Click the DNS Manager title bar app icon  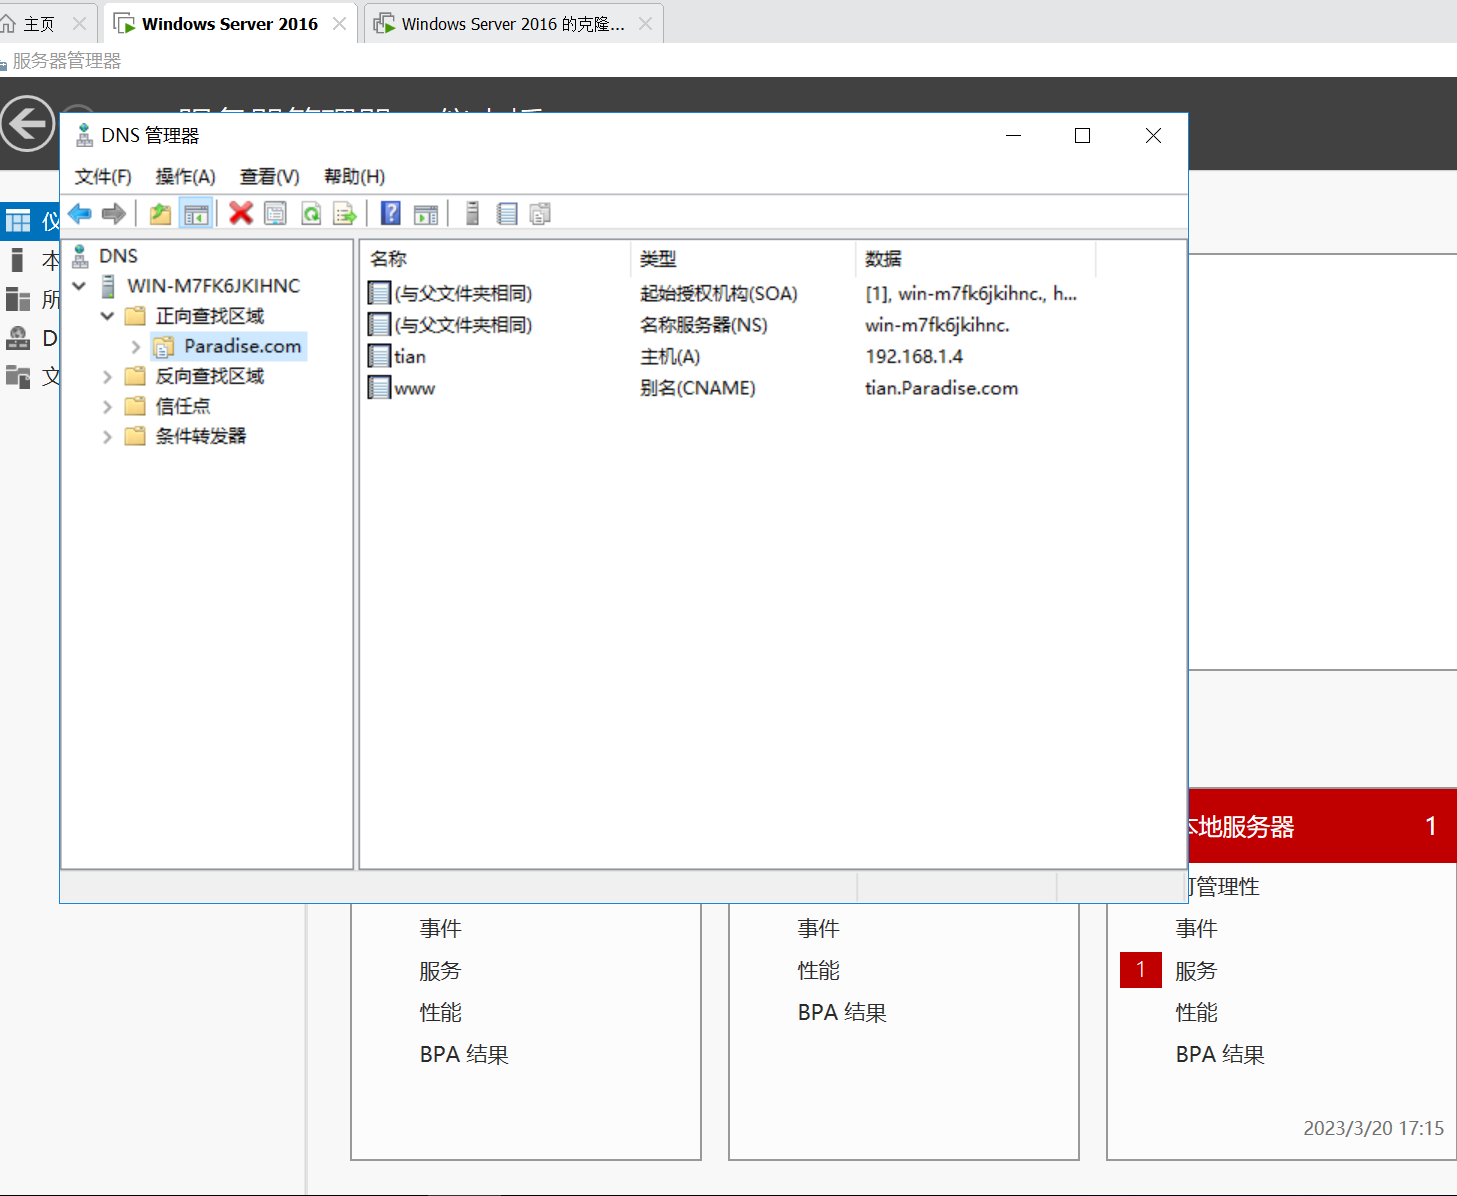pyautogui.click(x=85, y=135)
